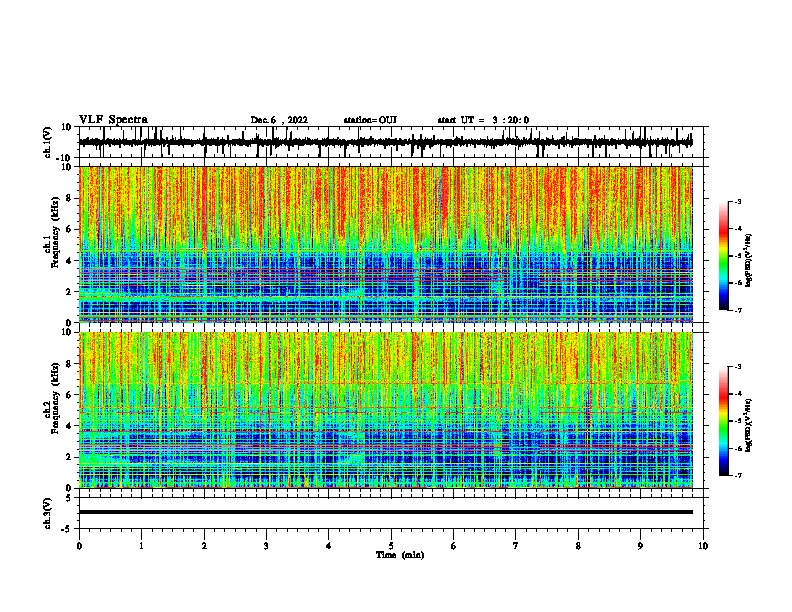Click the "4" kHz tick on ch.1 frequency axis

pos(70,261)
